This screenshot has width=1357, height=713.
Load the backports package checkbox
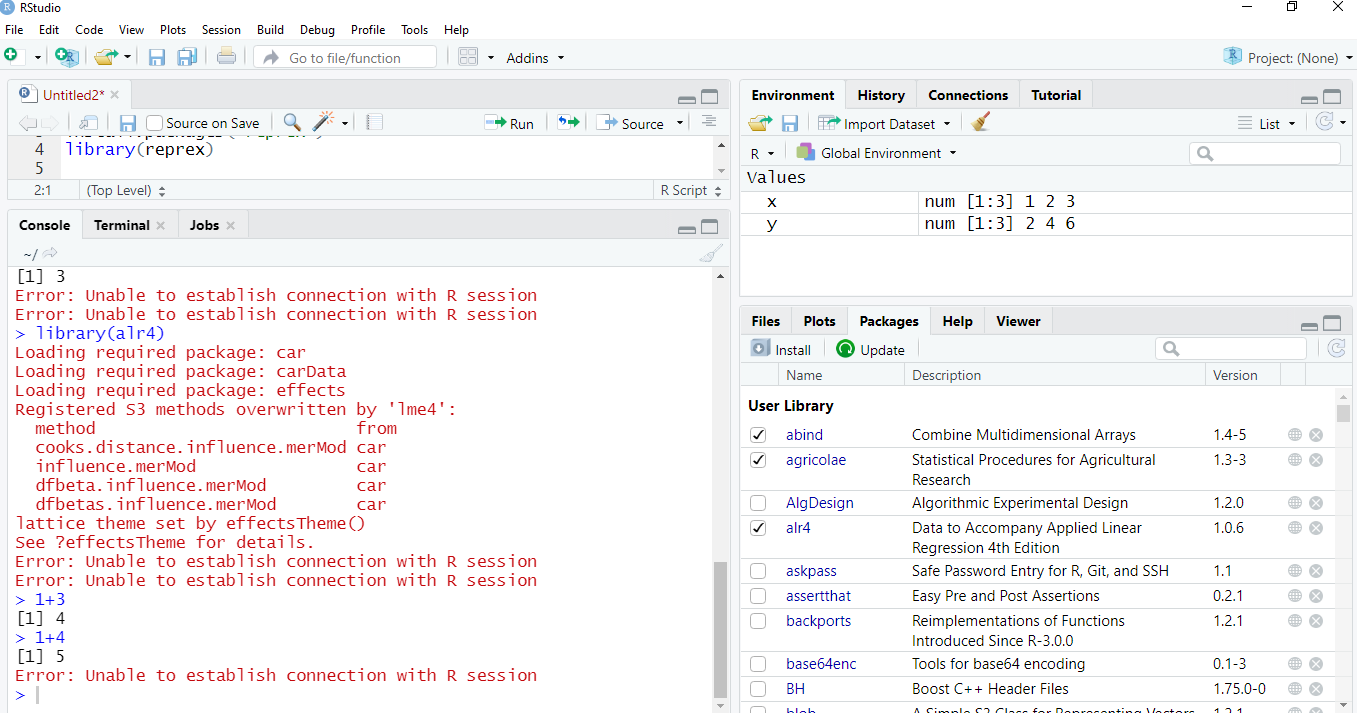[x=758, y=621]
